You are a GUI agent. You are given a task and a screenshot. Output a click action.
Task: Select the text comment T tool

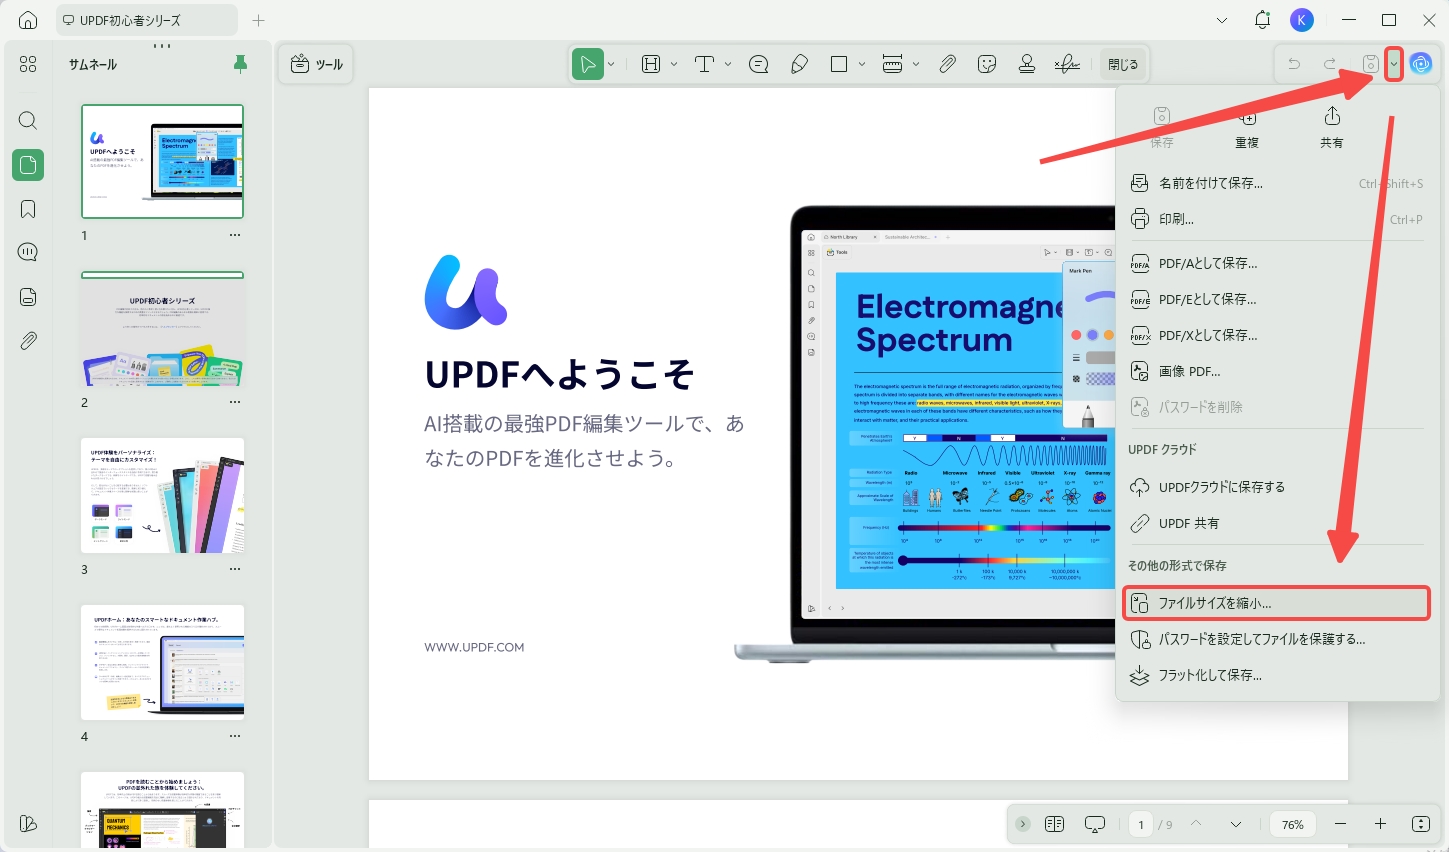(x=705, y=64)
